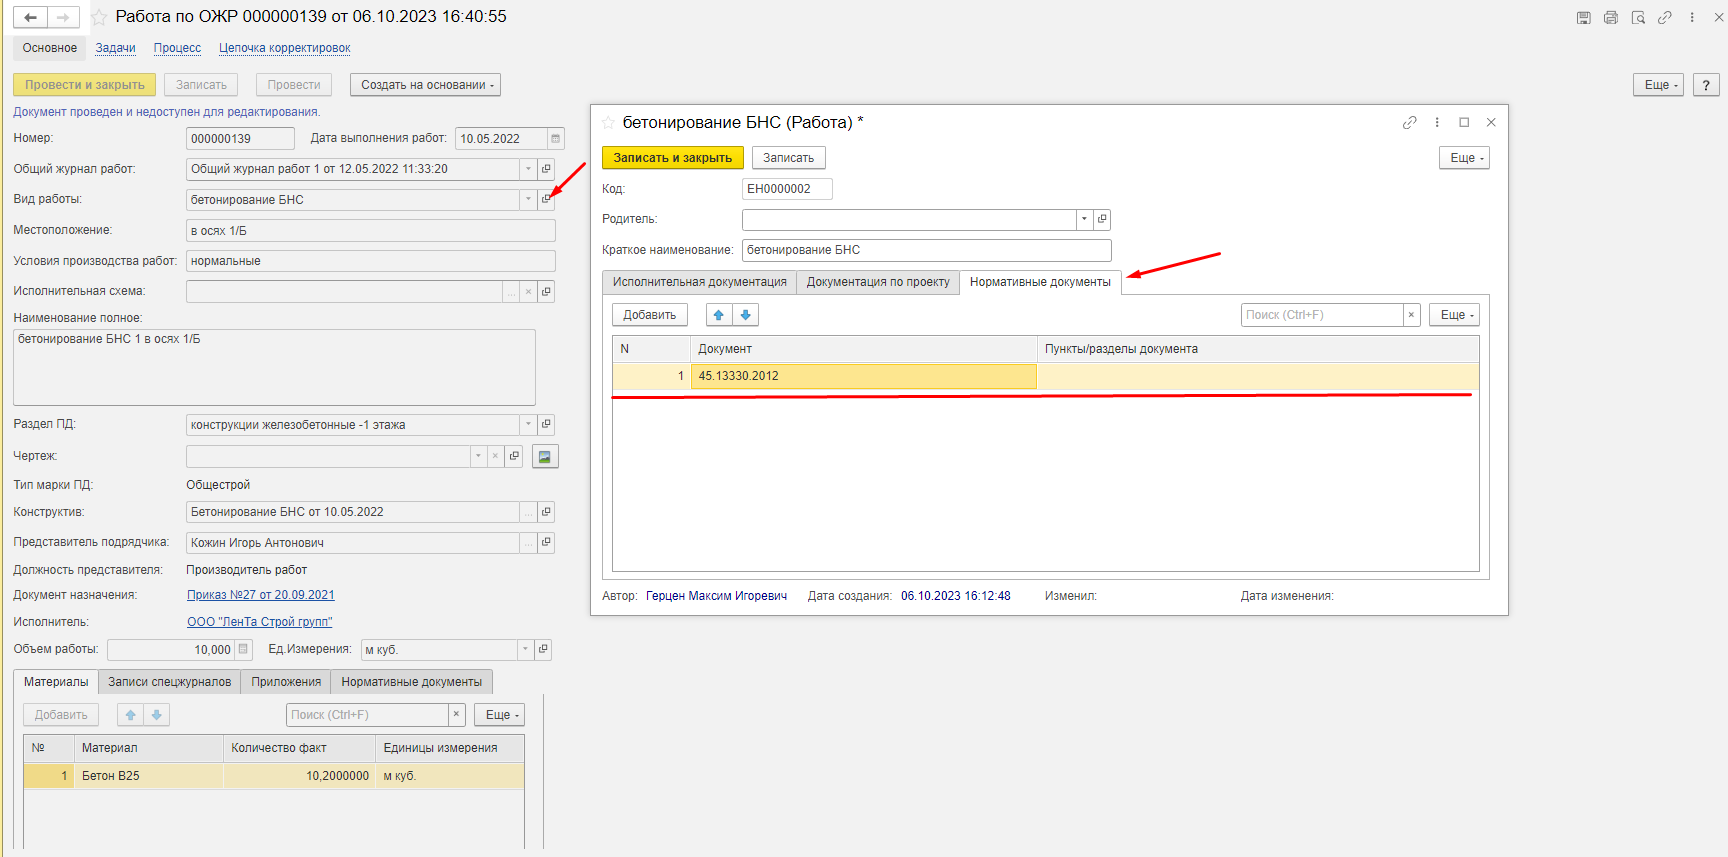Add document to favorites with star icon
This screenshot has height=857, width=1728.
[x=99, y=17]
